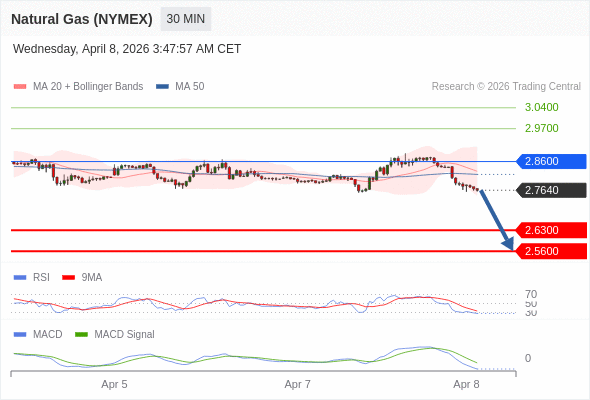The height and width of the screenshot is (400, 590).
Task: Click the 30 MIN timeframe badge
Action: click(186, 19)
